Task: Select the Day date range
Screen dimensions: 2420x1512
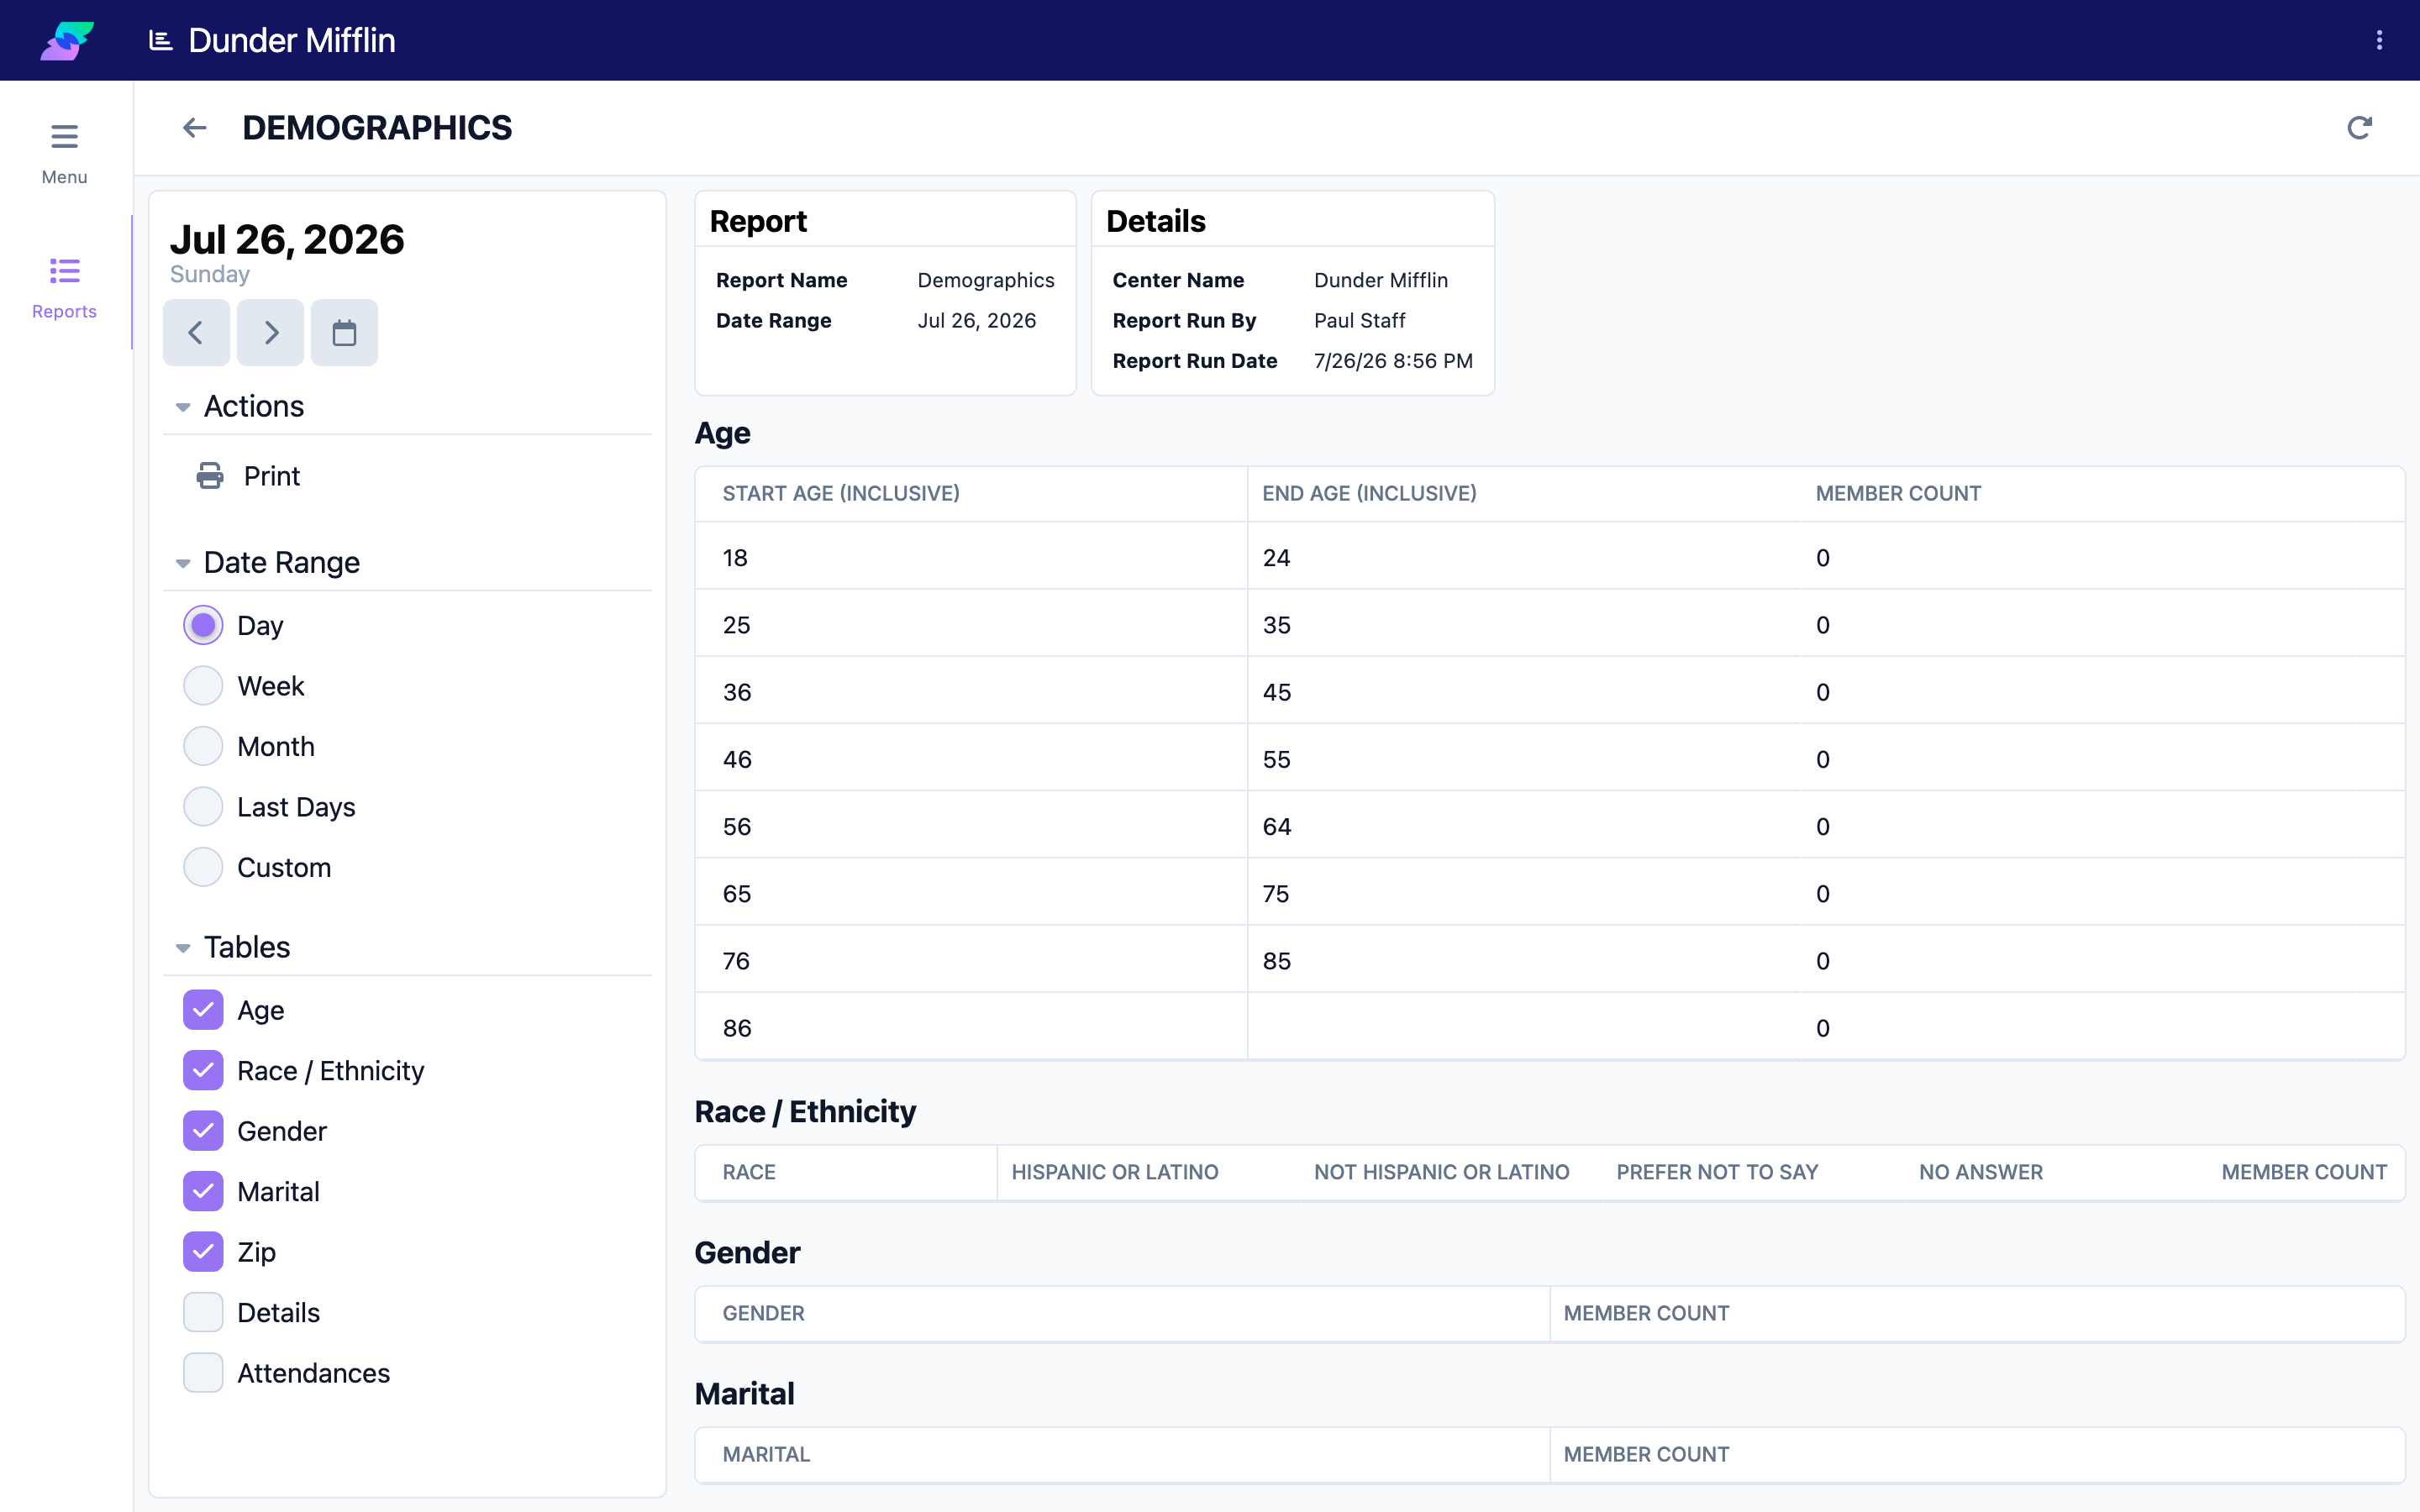Action: 203,625
